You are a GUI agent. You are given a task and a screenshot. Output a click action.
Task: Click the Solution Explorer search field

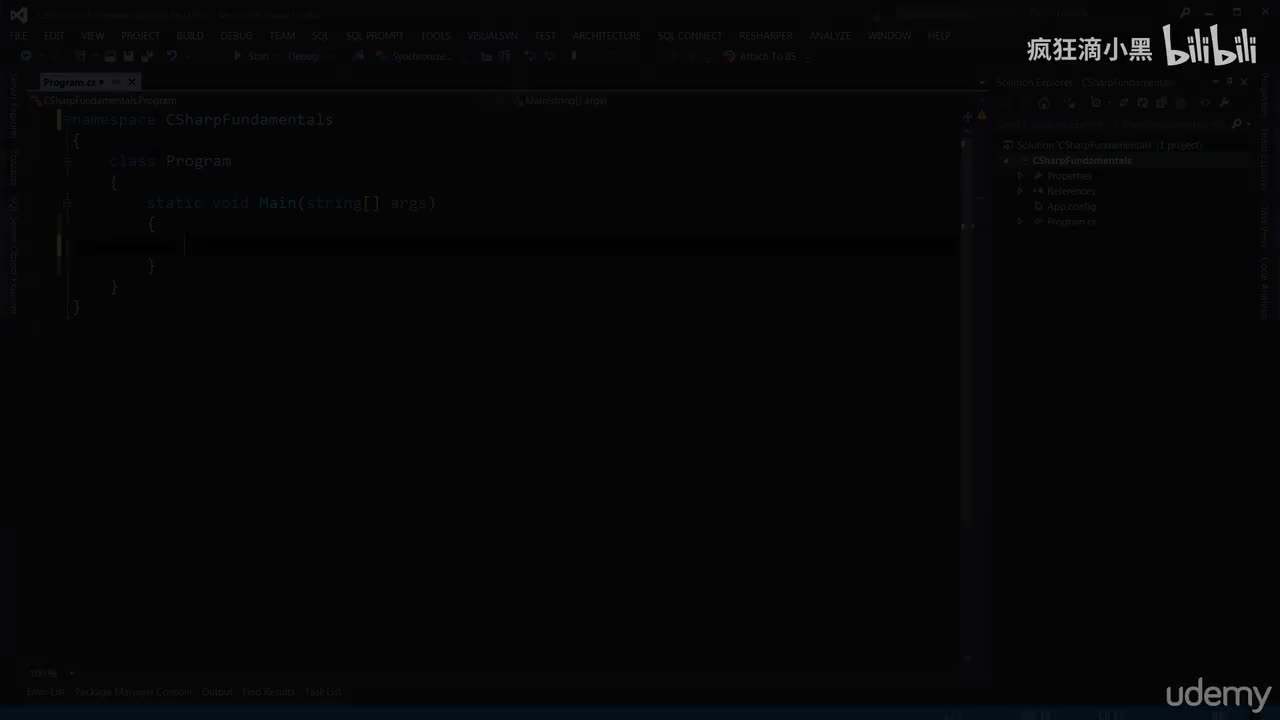(x=1113, y=124)
